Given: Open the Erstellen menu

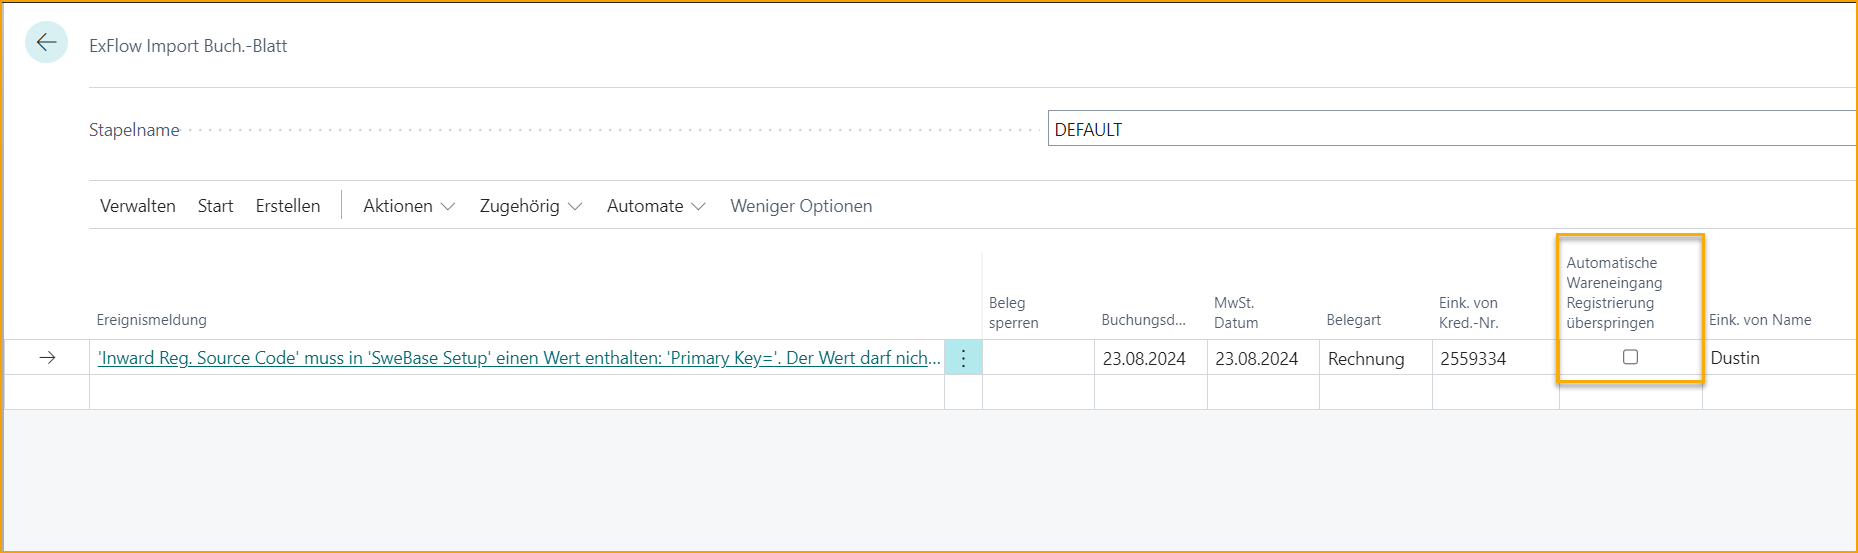Looking at the screenshot, I should click(x=288, y=206).
